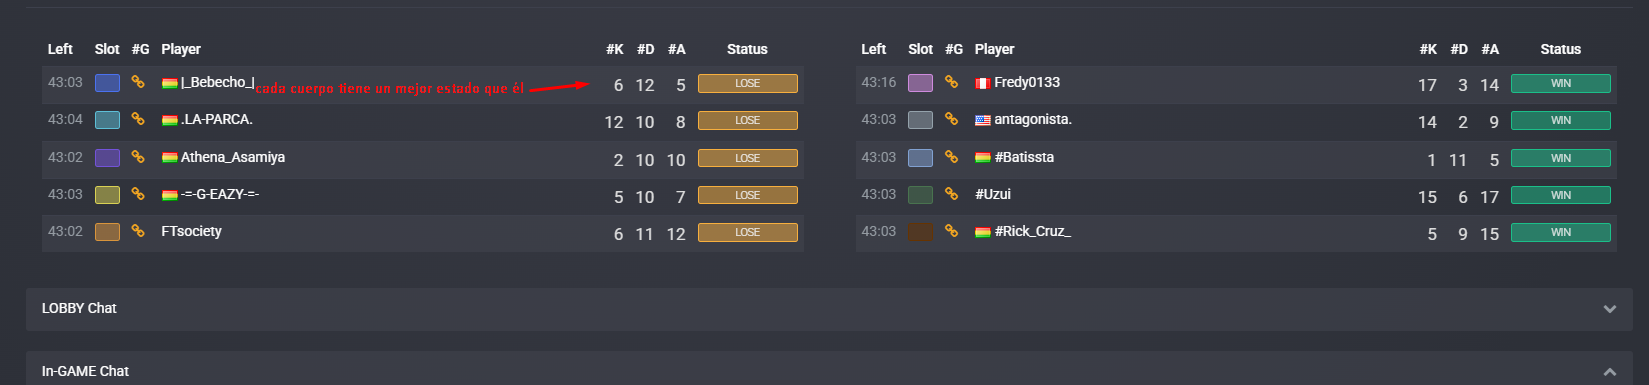Viewport: 1649px width, 385px height.
Task: Click the LOSE status badge for .LA-PARCA.
Action: [748, 120]
